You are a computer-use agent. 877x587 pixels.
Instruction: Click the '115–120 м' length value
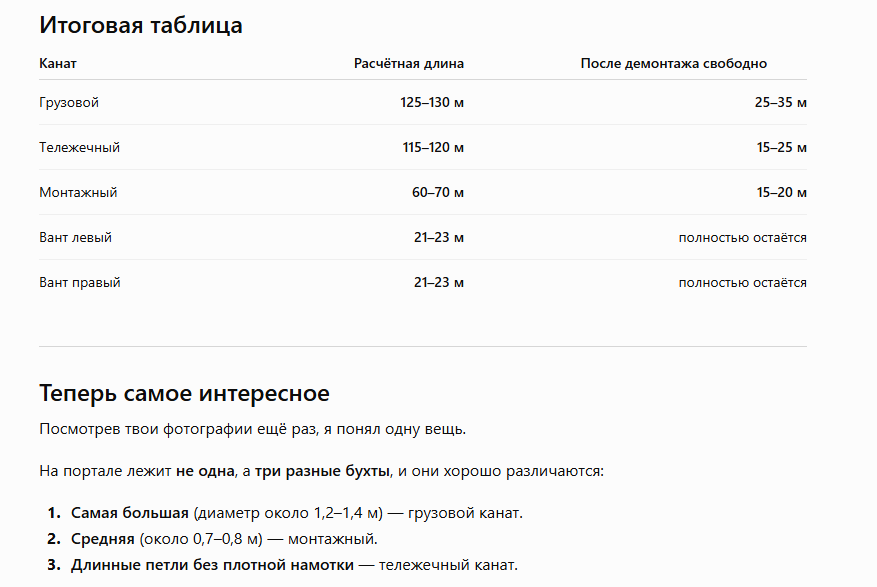click(x=433, y=148)
